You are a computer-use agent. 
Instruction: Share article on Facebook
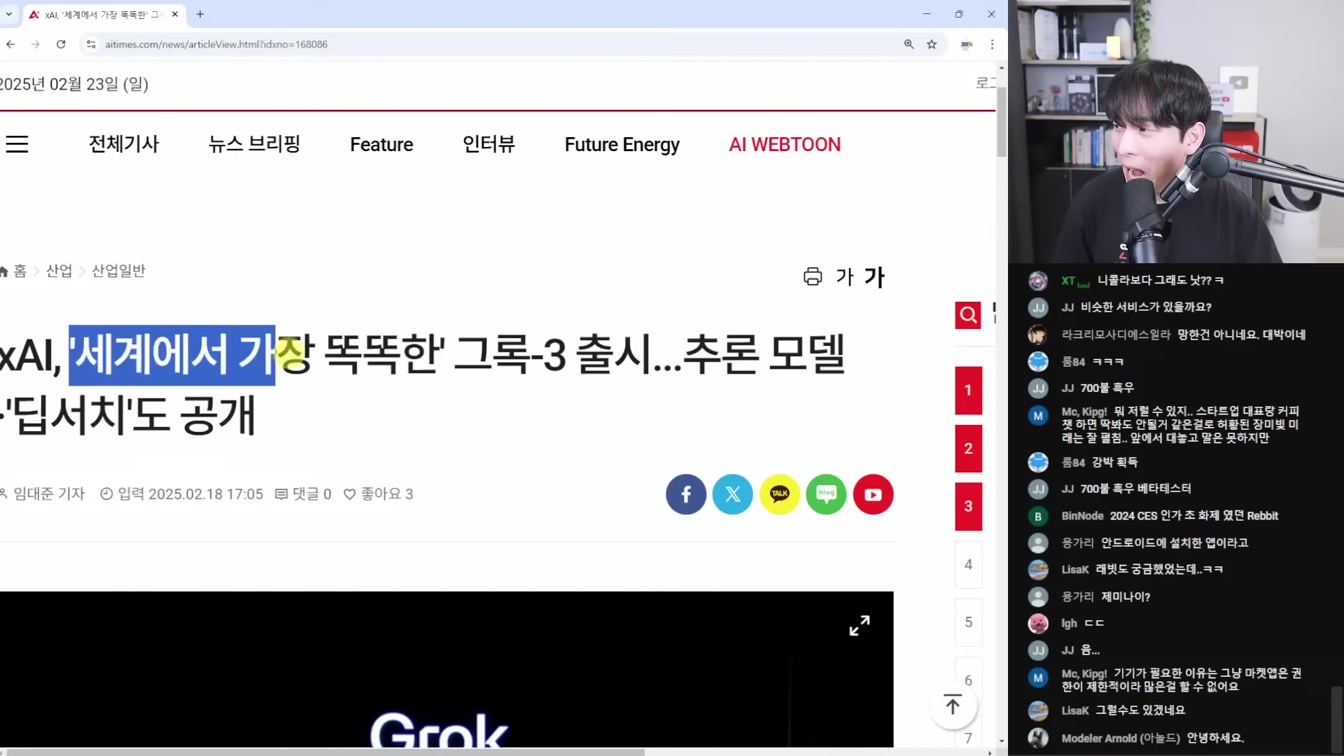[x=686, y=494]
